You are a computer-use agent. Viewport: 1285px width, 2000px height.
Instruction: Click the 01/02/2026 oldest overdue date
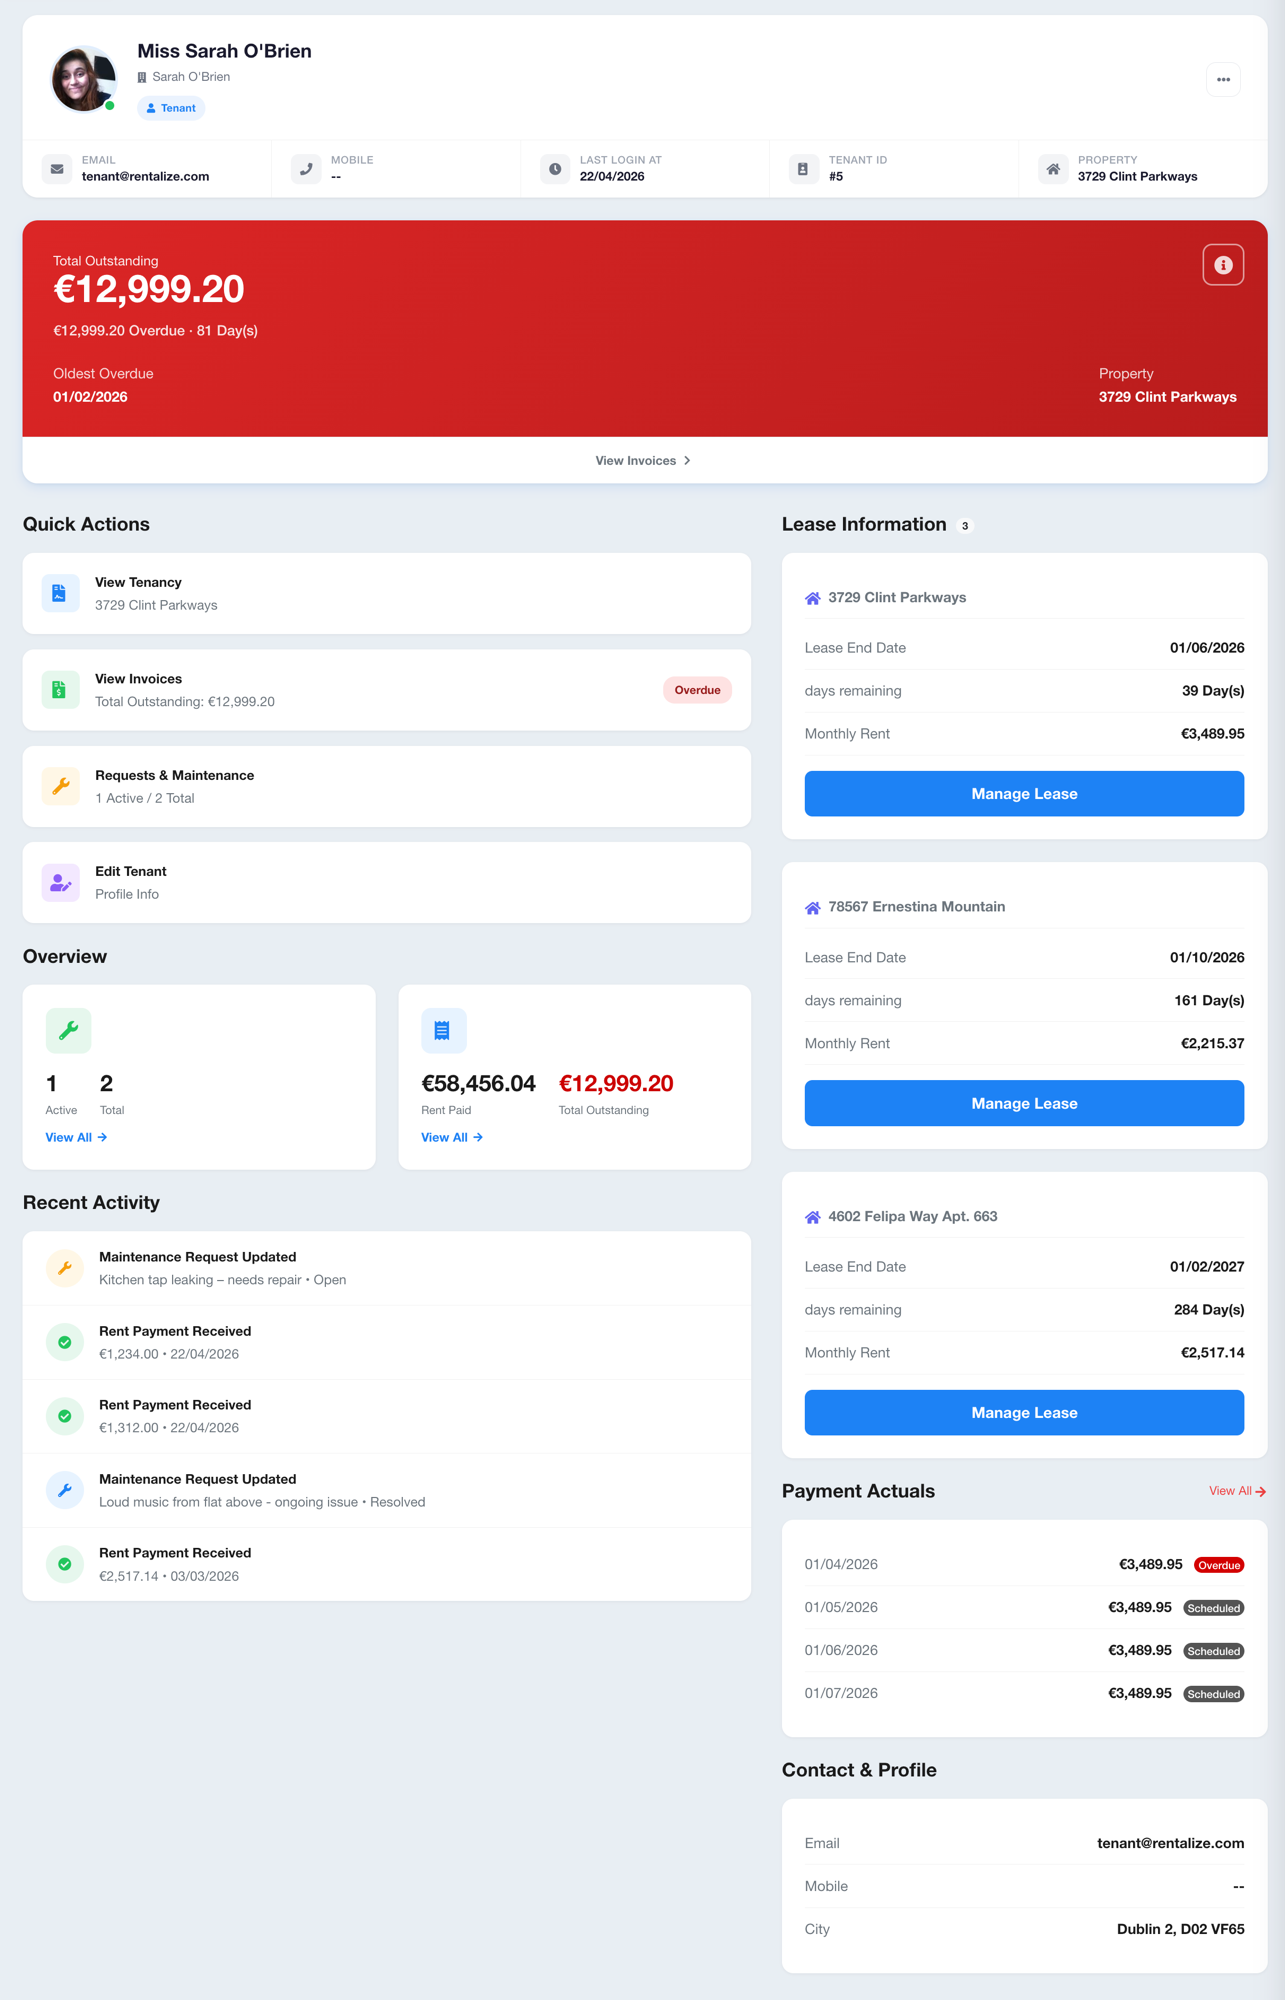coord(90,397)
